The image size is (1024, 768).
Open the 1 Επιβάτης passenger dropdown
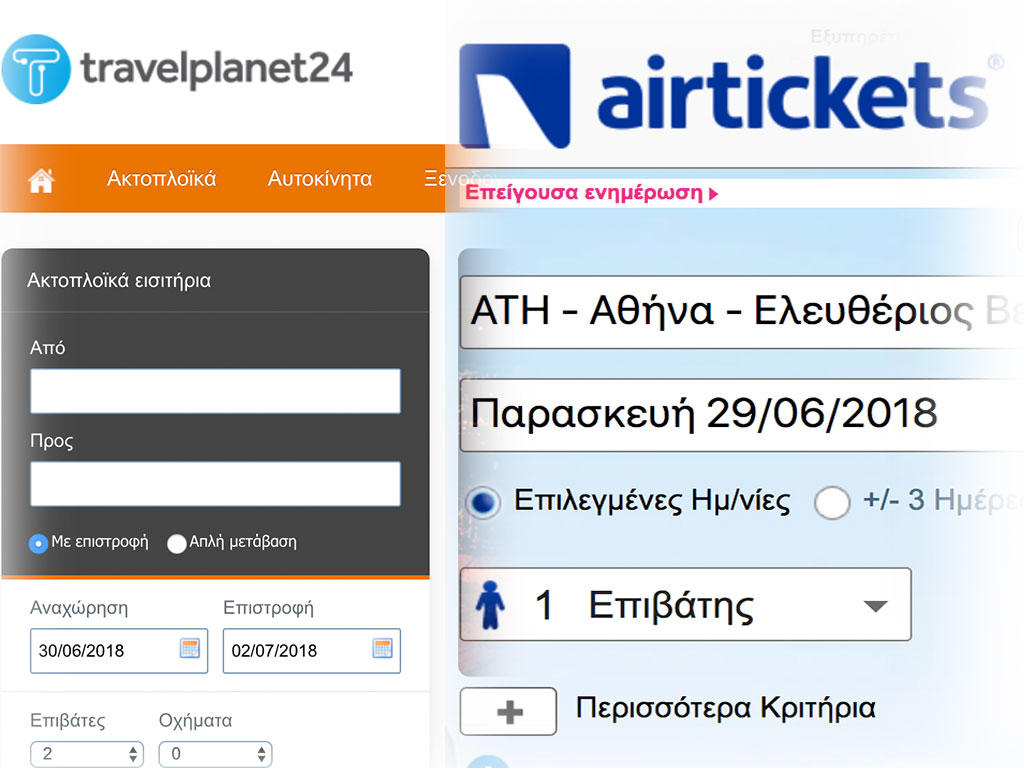[x=686, y=604]
